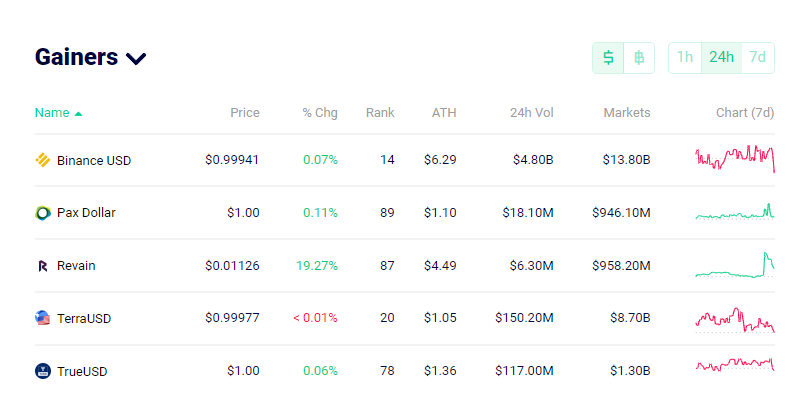This screenshot has width=811, height=412.
Task: Click the TerraUSD coin icon
Action: (x=42, y=318)
